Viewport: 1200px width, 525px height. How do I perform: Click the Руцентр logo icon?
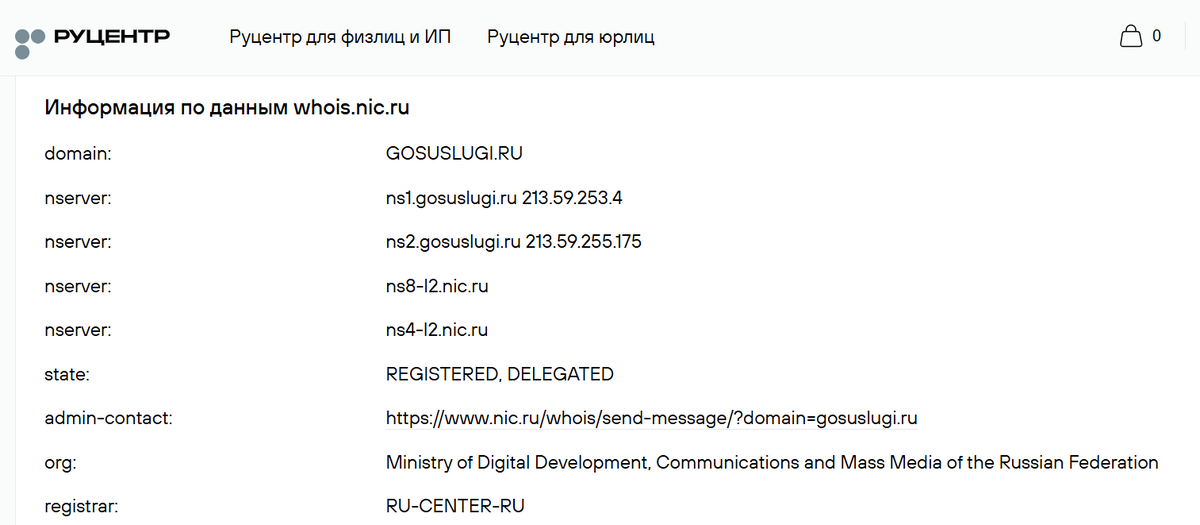click(x=30, y=40)
